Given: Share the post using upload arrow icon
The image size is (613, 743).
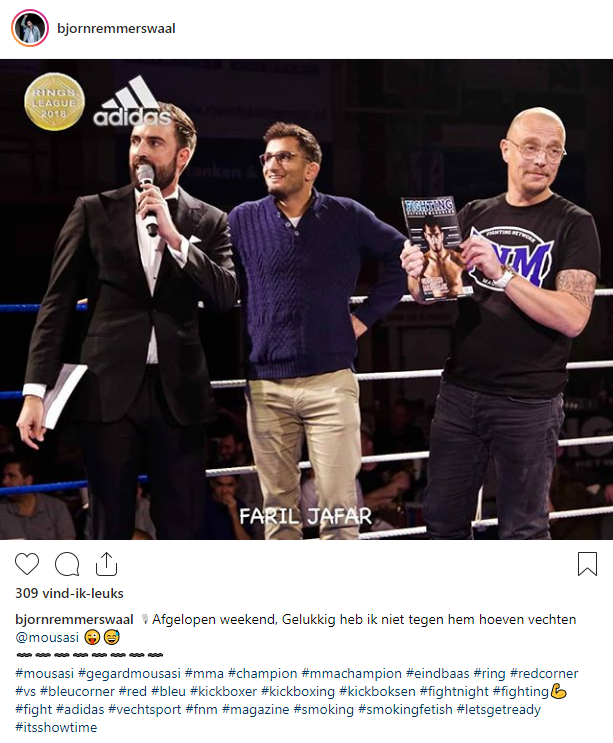Looking at the screenshot, I should tap(107, 564).
